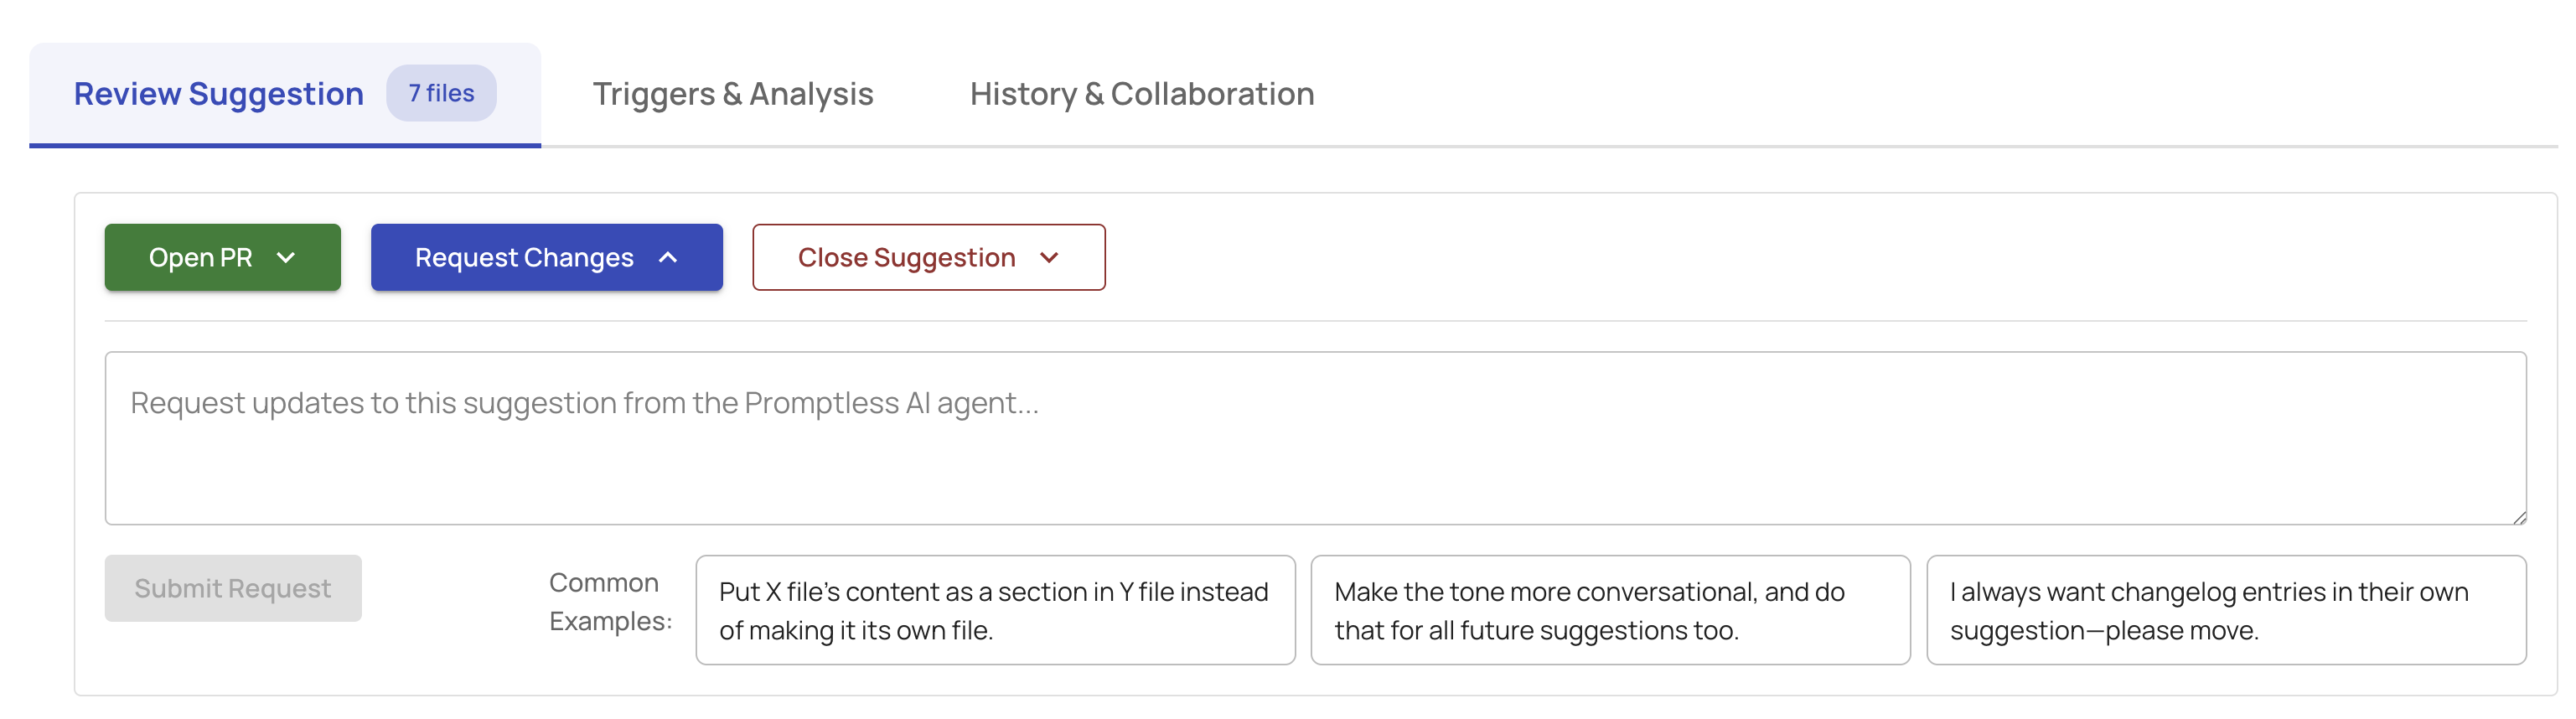
Task: Click the textarea resize grip icon
Action: (2518, 516)
